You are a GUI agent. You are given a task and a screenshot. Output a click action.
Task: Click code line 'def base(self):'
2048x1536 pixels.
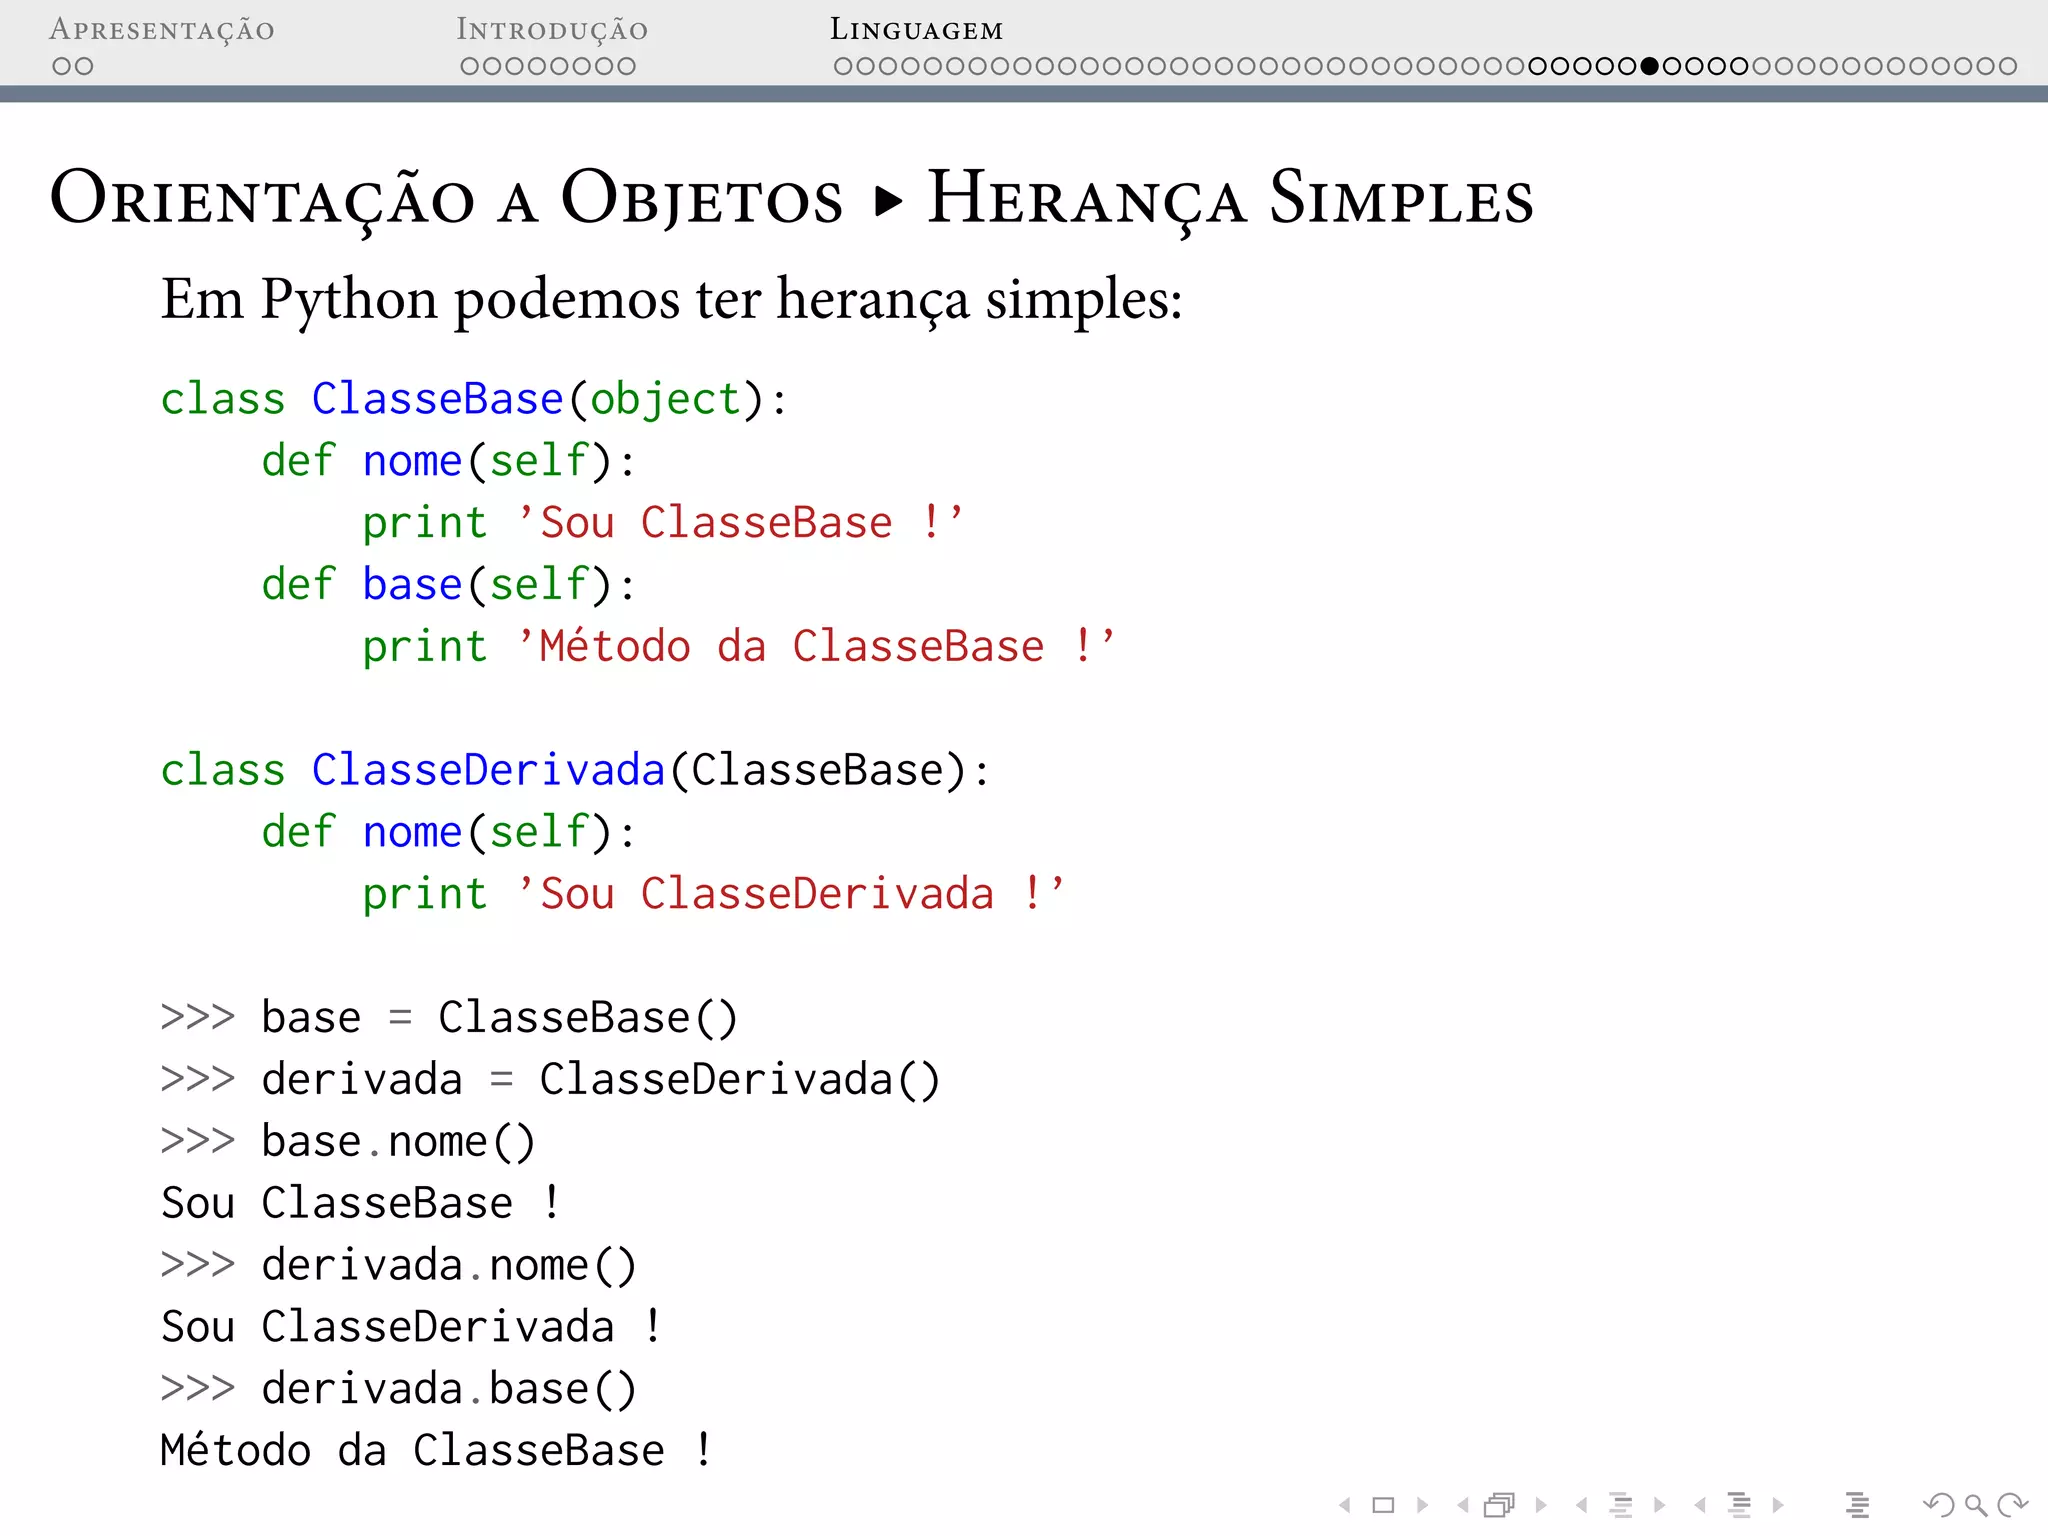click(448, 585)
